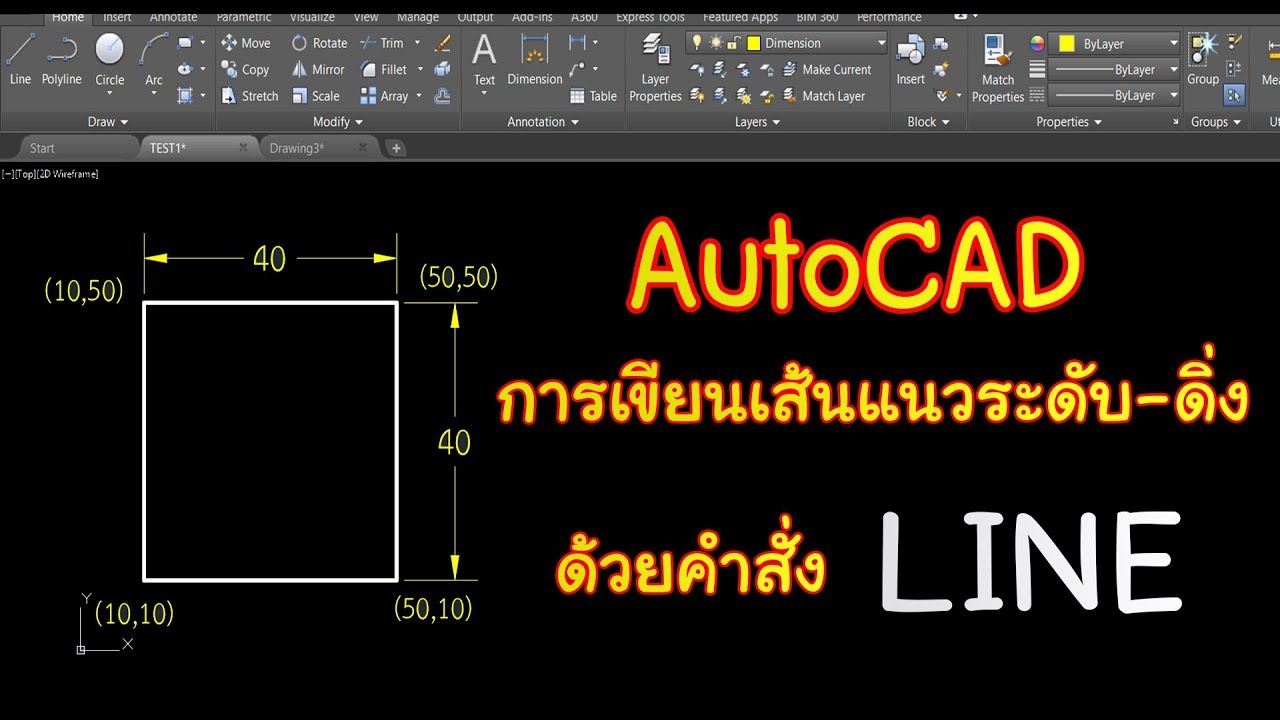Switch to the Annotate ribbon tab

pyautogui.click(x=173, y=17)
